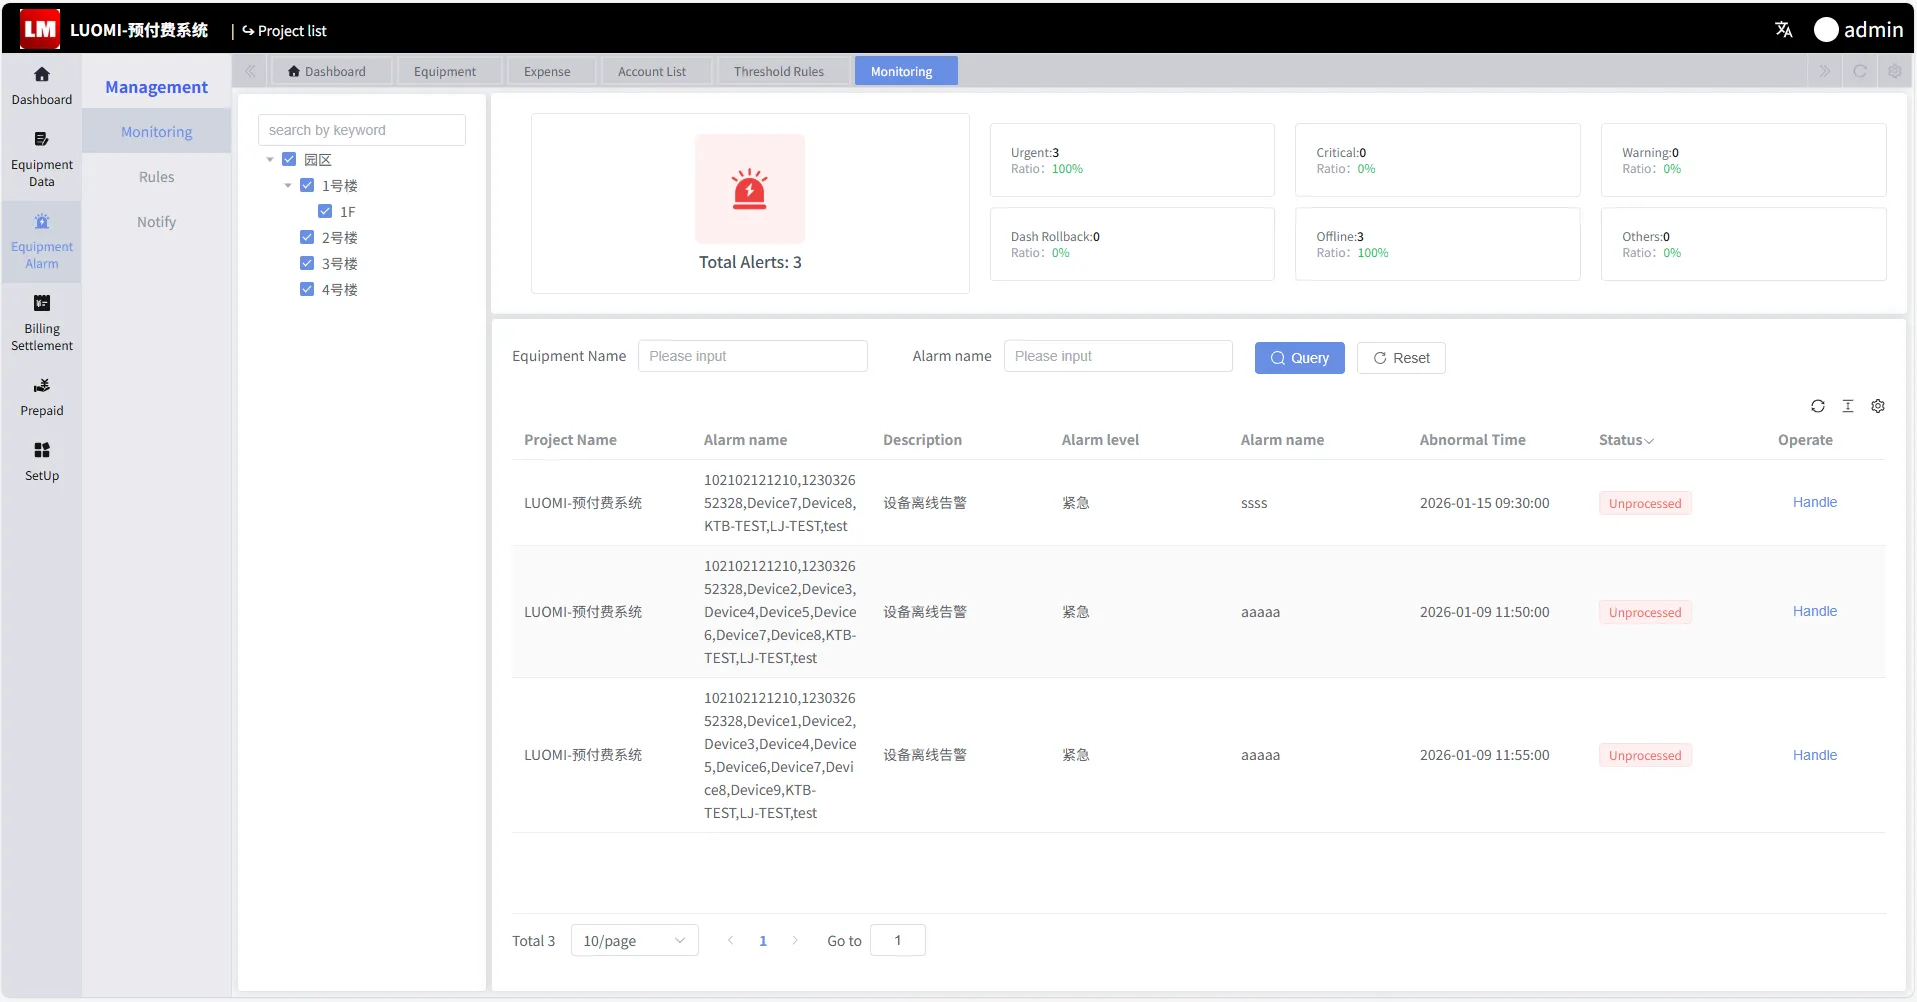Uncheck the 4号楼 checkbox

[x=307, y=290]
